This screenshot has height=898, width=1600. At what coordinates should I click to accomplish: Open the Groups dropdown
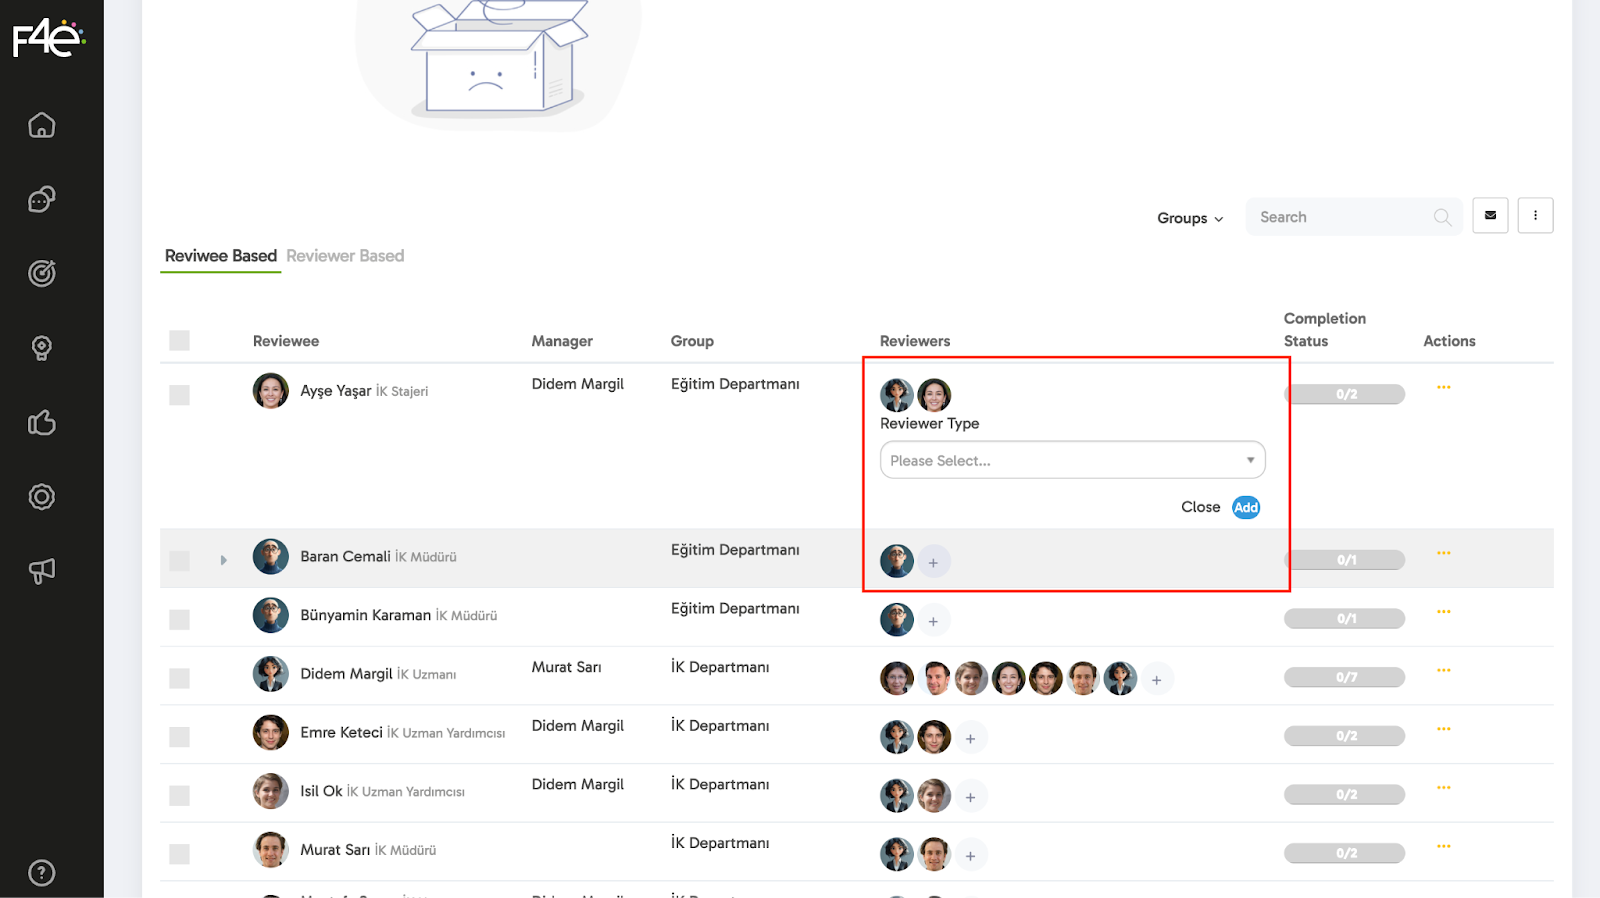pyautogui.click(x=1190, y=218)
